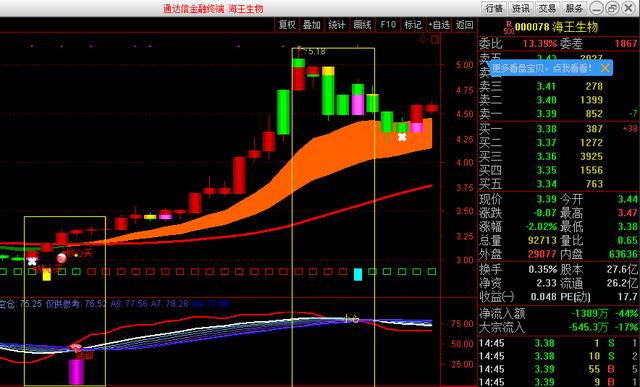Click the 14:45 trade with volume 55
The height and width of the screenshot is (387, 640).
558,369
